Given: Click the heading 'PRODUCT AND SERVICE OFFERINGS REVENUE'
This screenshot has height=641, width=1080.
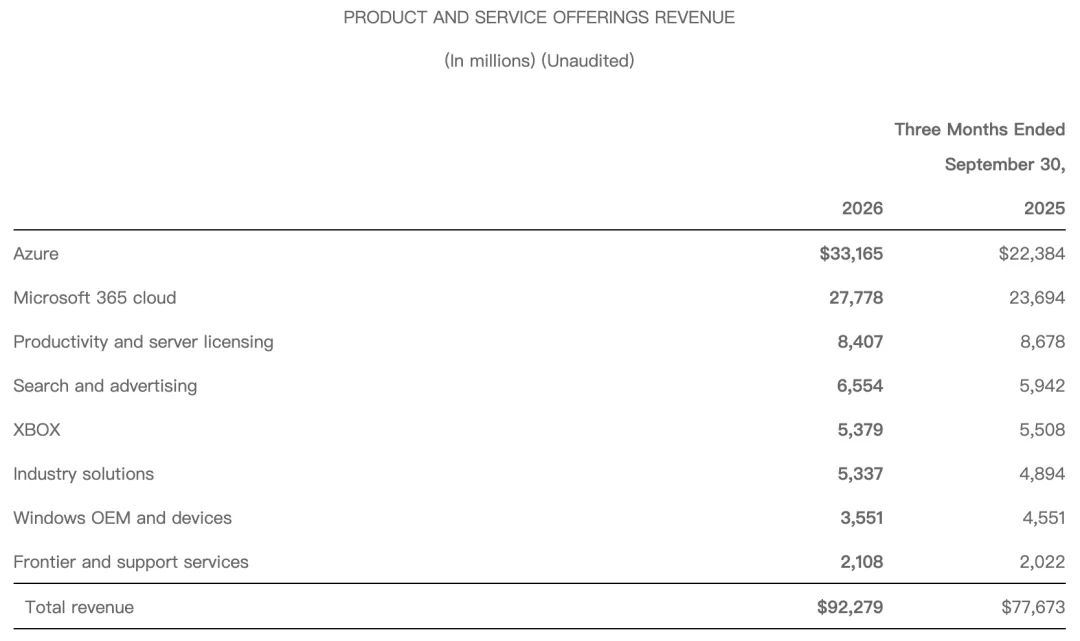Looking at the screenshot, I should [x=539, y=17].
